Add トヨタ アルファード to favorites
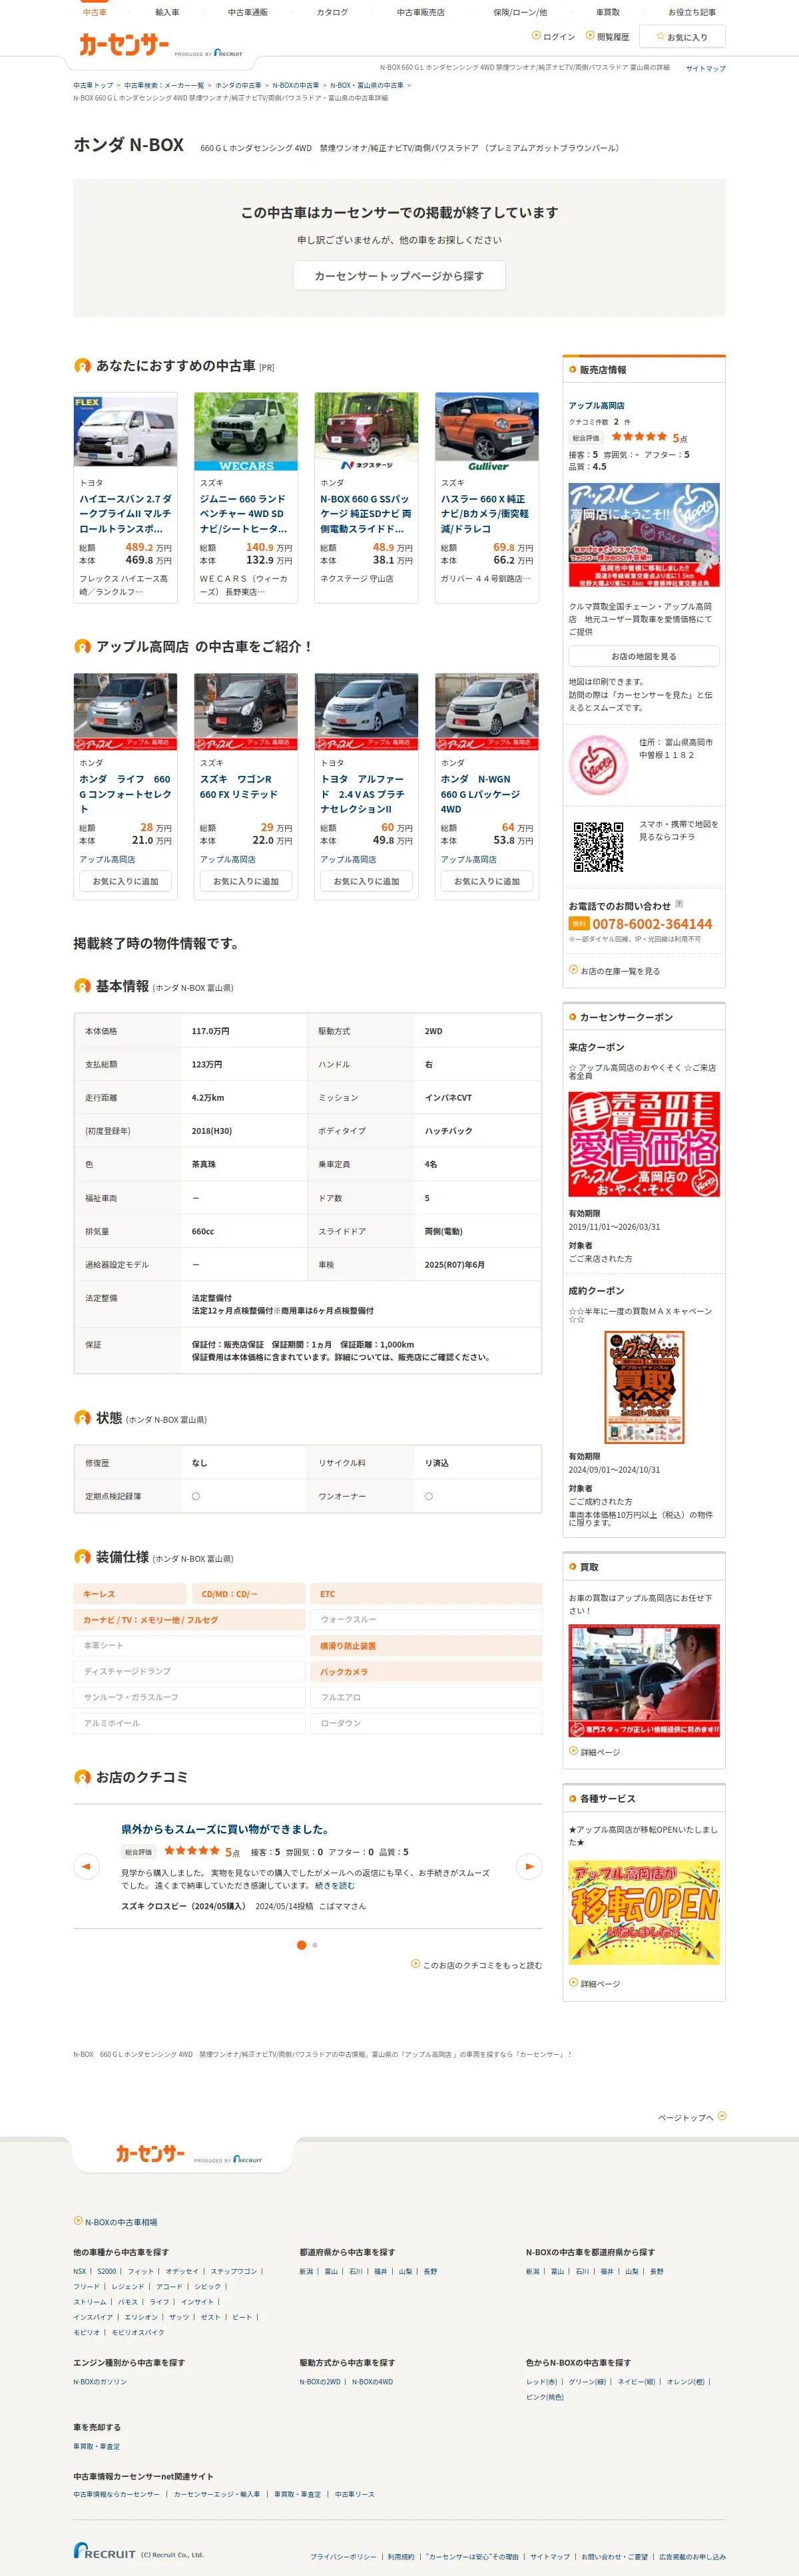 366,881
